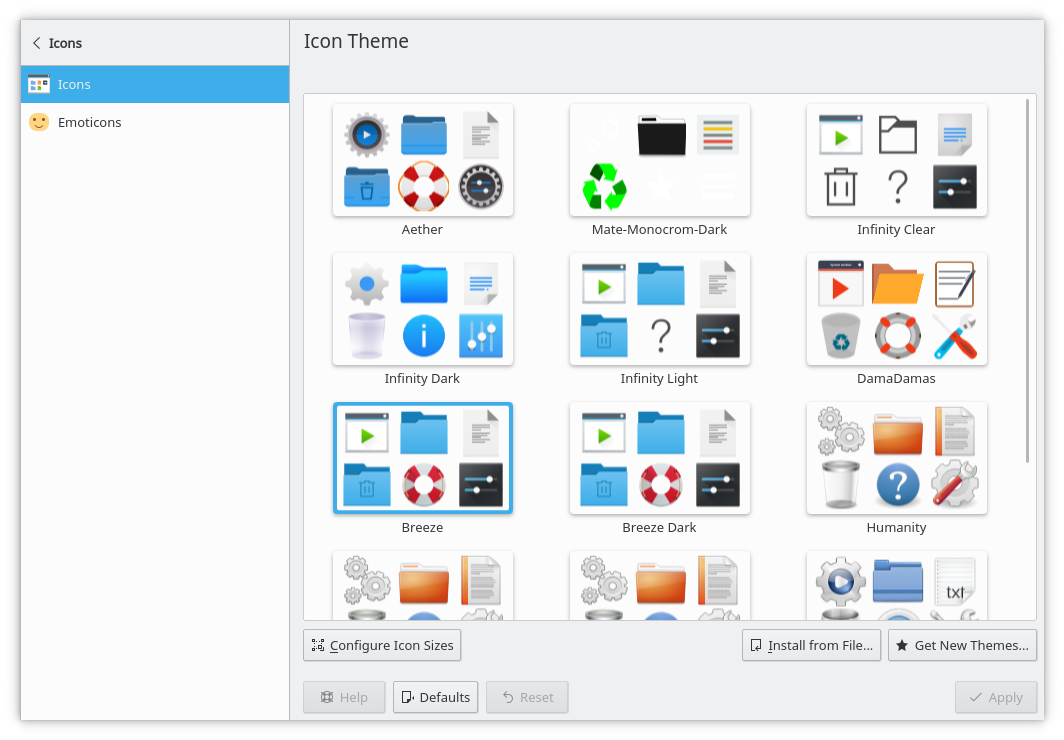Screen dimensions: 1064x740
Task: Select the Mate-Monocrom-Dark icon theme
Action: tap(659, 160)
